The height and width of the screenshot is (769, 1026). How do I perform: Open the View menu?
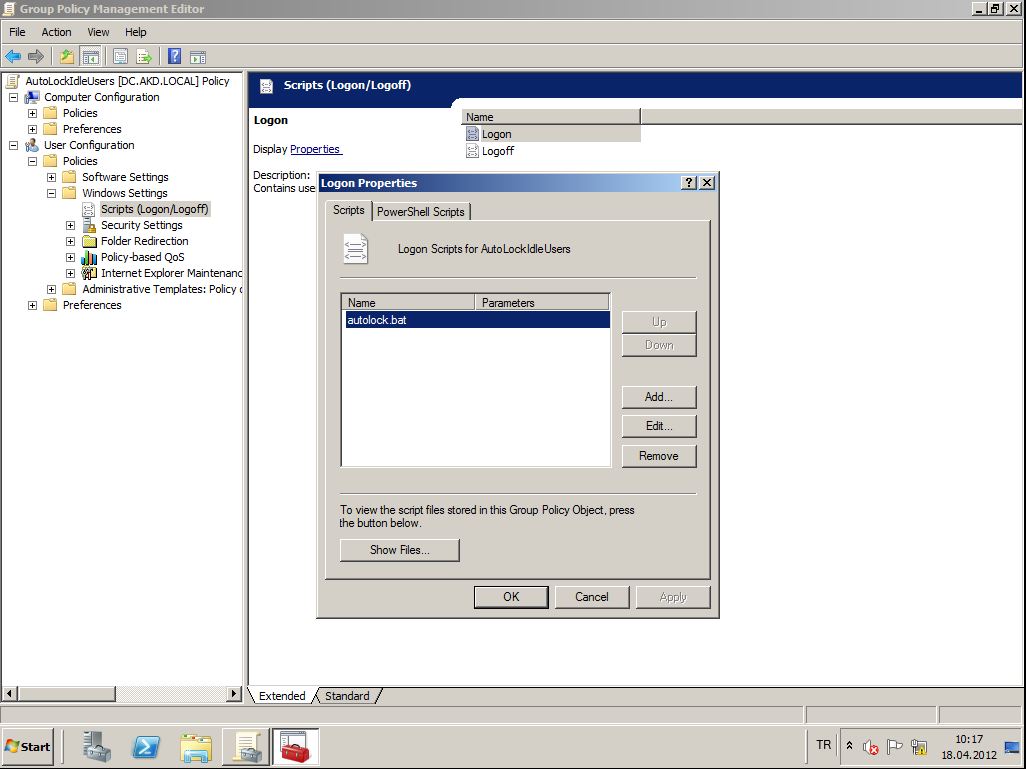[x=98, y=32]
